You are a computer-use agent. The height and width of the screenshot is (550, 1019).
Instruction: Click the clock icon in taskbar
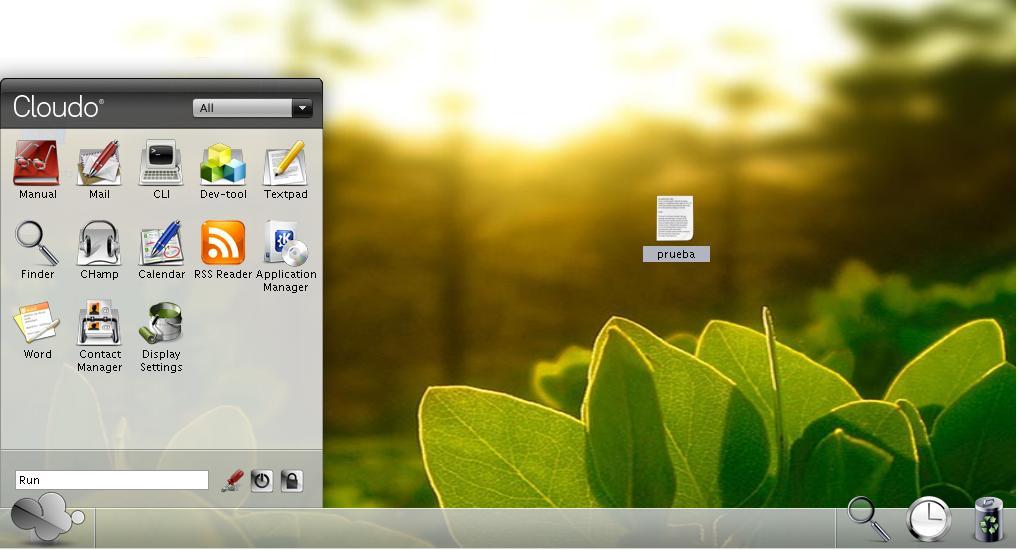929,520
